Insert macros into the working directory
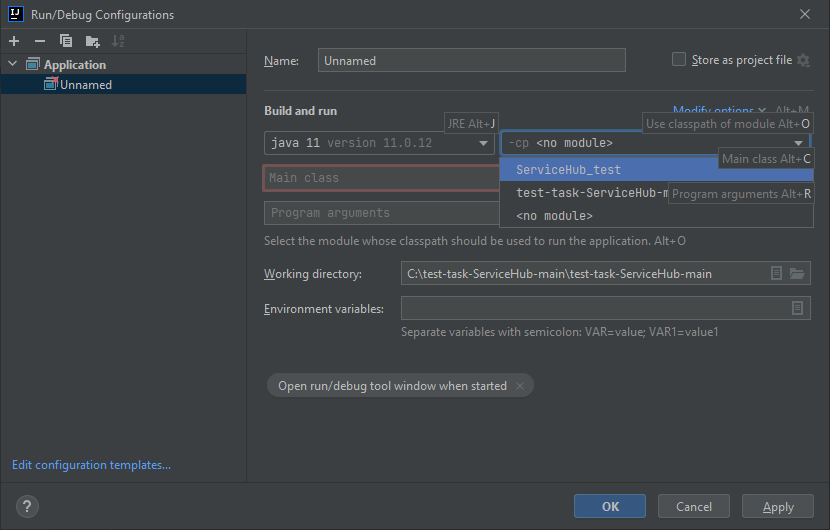This screenshot has width=830, height=530. (x=776, y=273)
